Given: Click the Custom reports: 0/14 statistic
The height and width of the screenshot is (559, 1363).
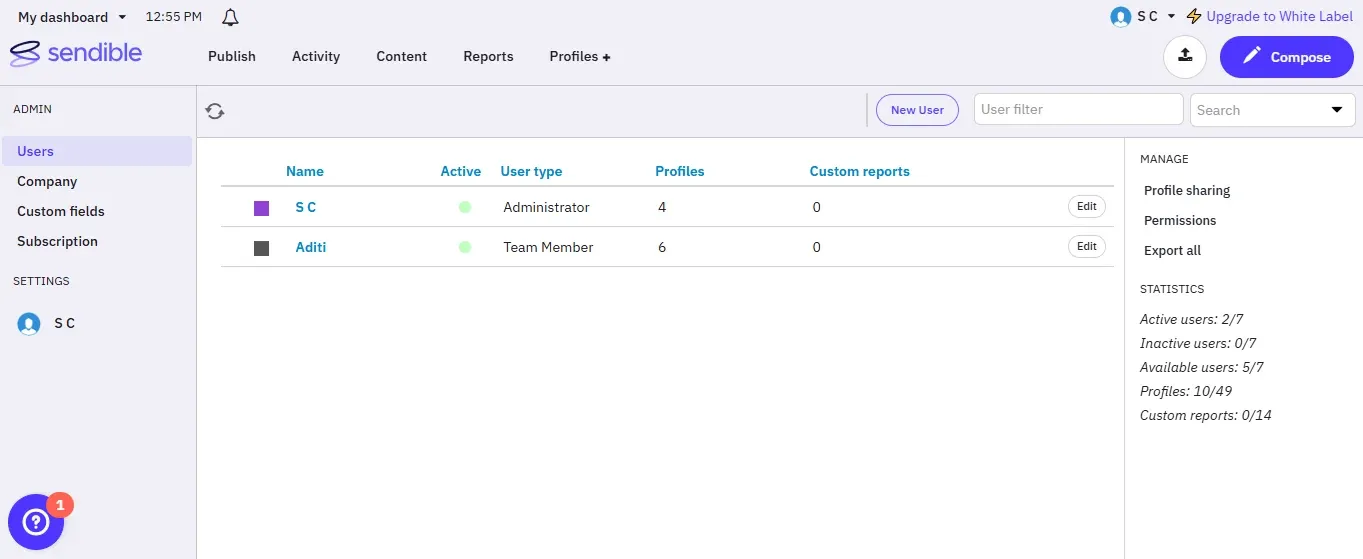Looking at the screenshot, I should (x=1206, y=415).
